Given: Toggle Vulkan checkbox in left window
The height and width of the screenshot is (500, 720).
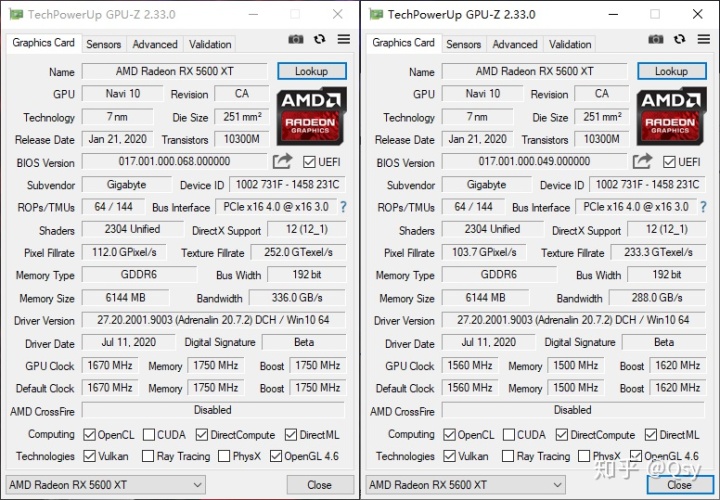Looking at the screenshot, I should tap(90, 456).
